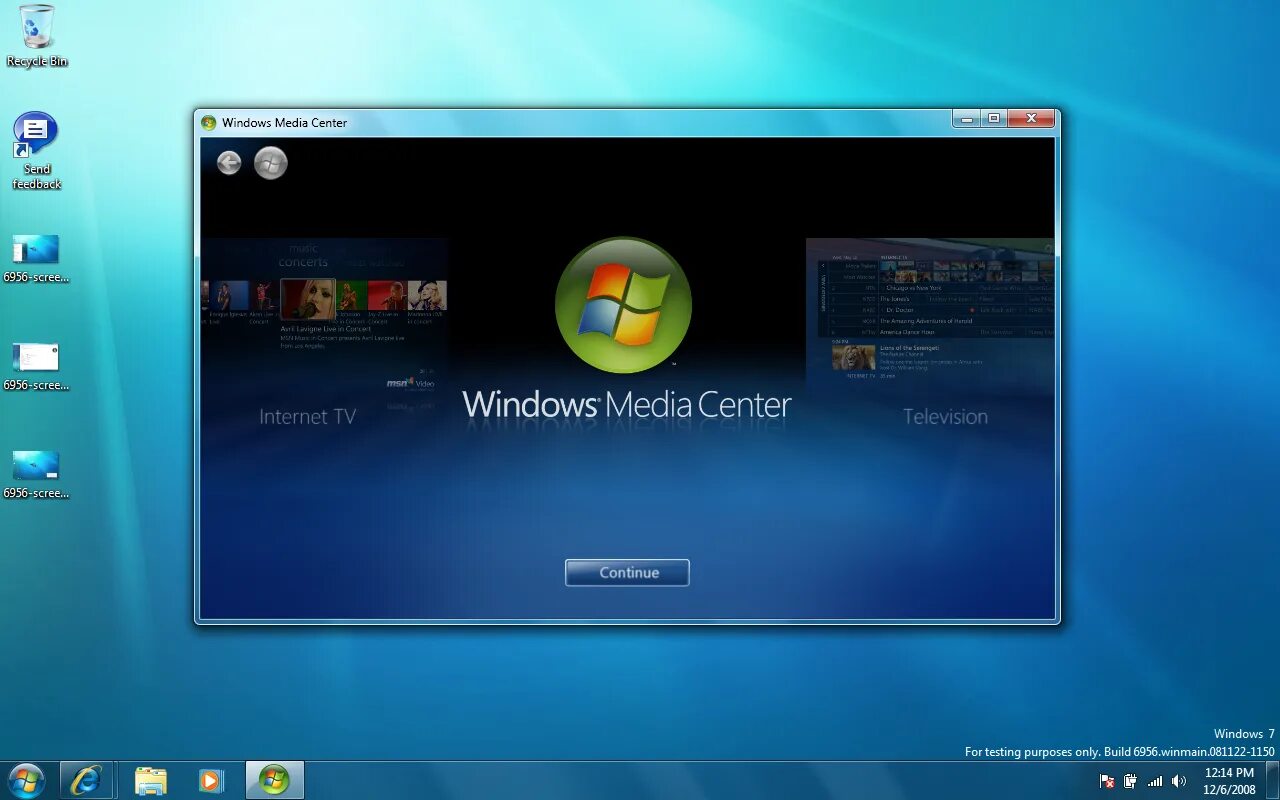The height and width of the screenshot is (800, 1280).
Task: Click the round green-button Media Center home icon
Action: point(271,163)
